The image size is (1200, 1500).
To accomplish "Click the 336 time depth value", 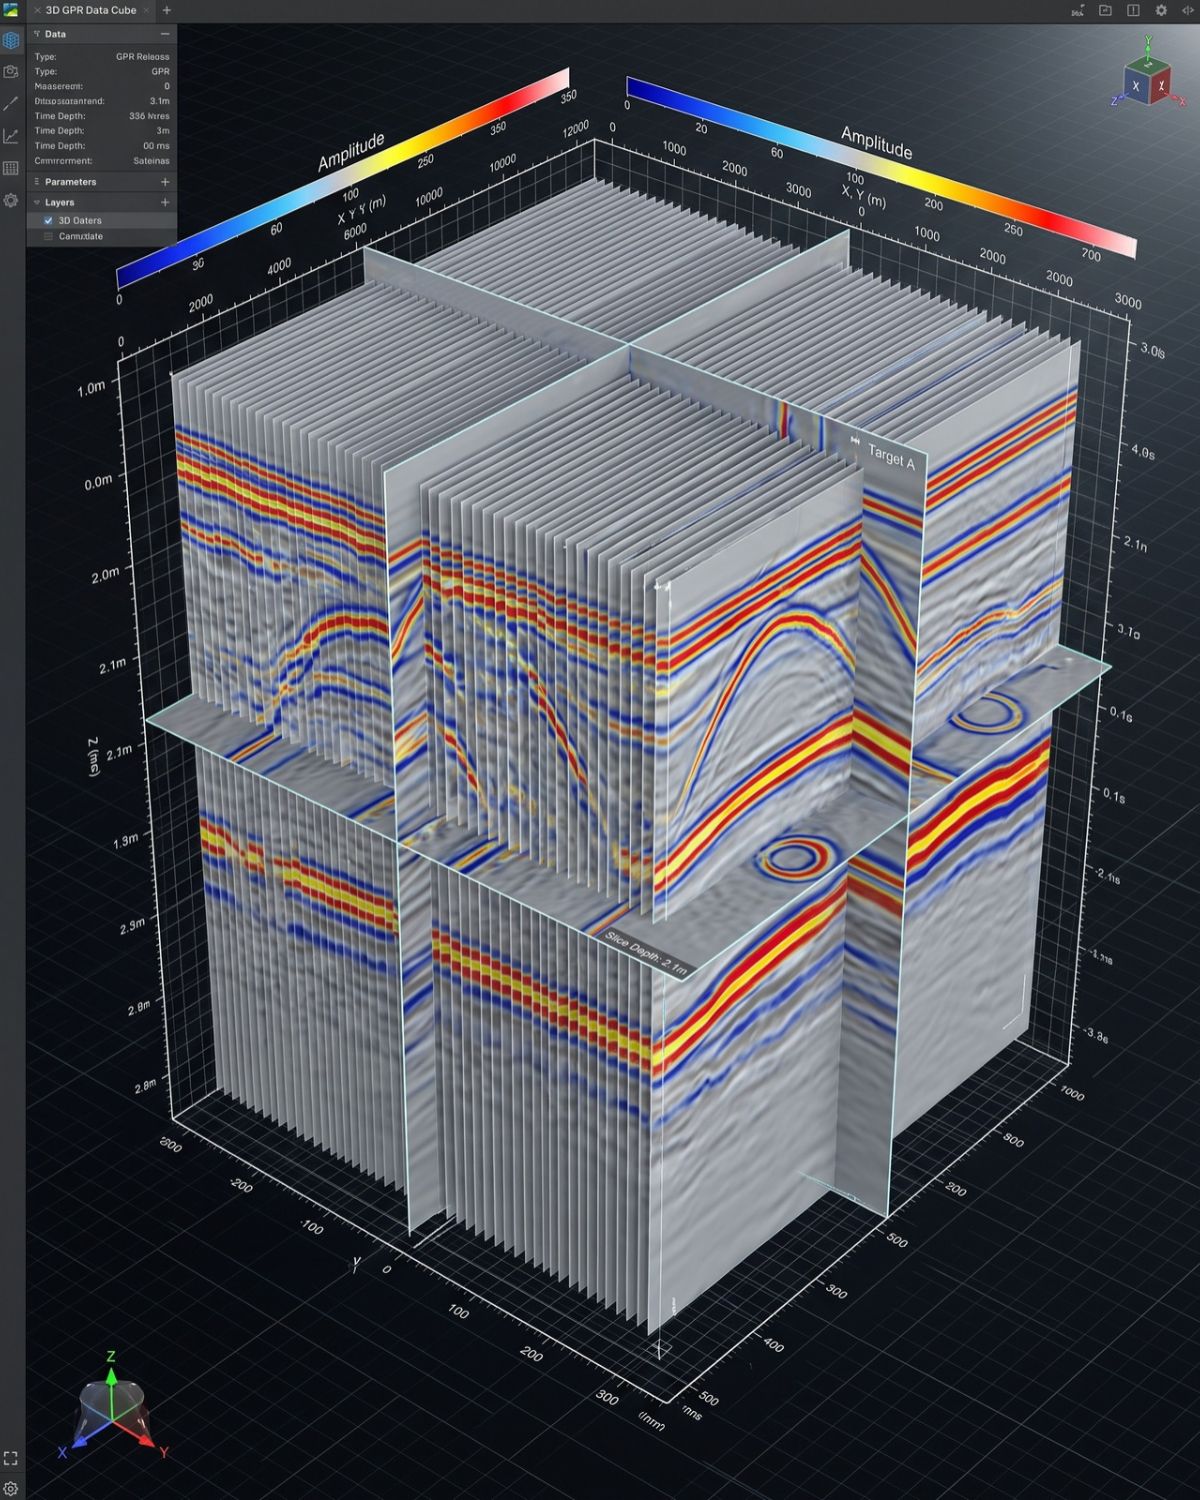I will pos(149,116).
